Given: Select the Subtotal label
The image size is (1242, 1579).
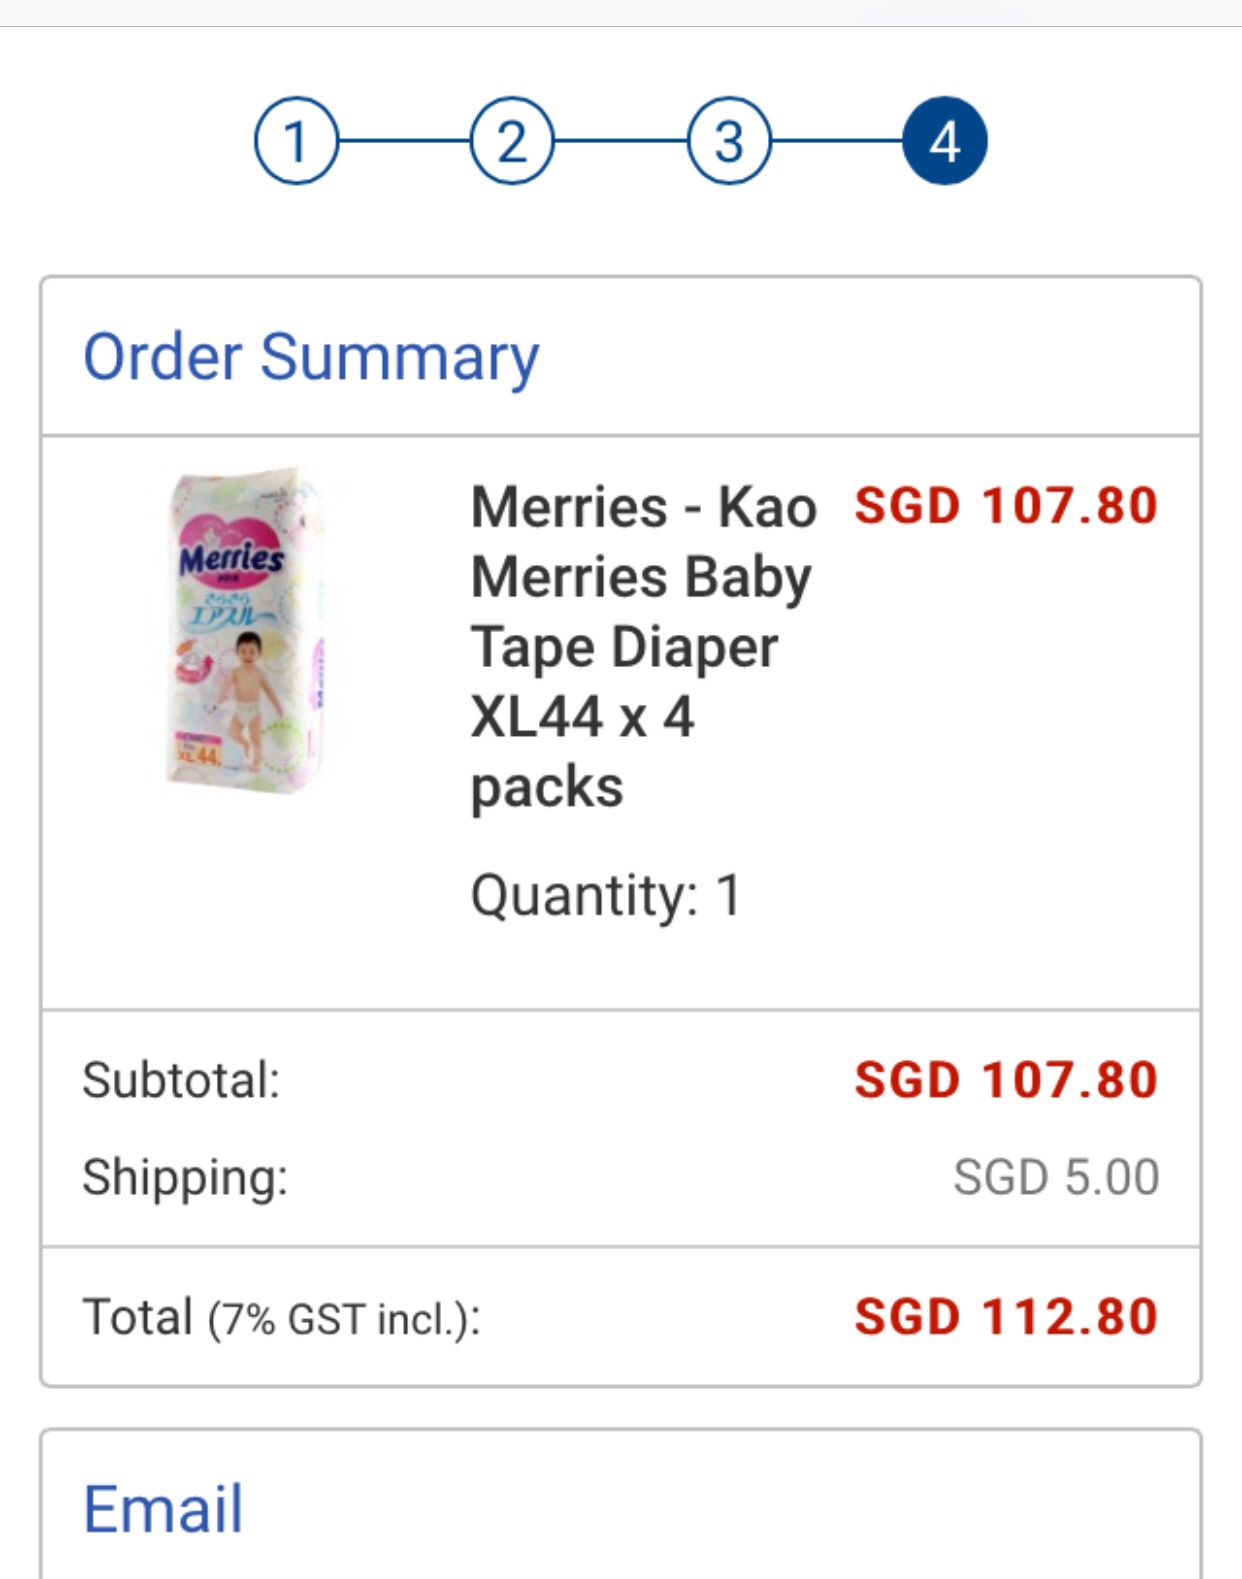Looking at the screenshot, I should [x=181, y=1080].
